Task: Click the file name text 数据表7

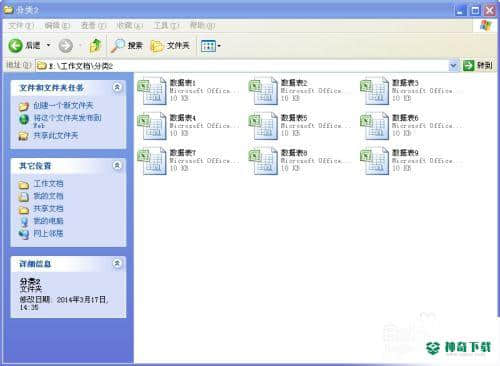Action: (x=183, y=152)
